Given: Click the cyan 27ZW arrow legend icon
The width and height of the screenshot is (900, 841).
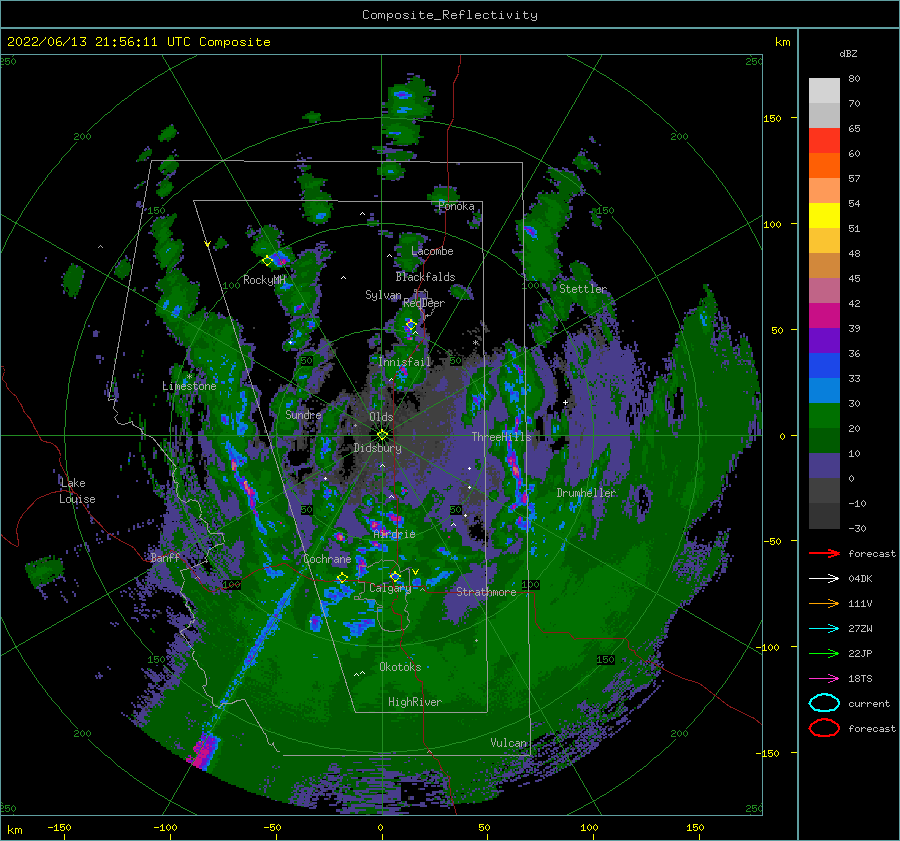Looking at the screenshot, I should pyautogui.click(x=824, y=629).
